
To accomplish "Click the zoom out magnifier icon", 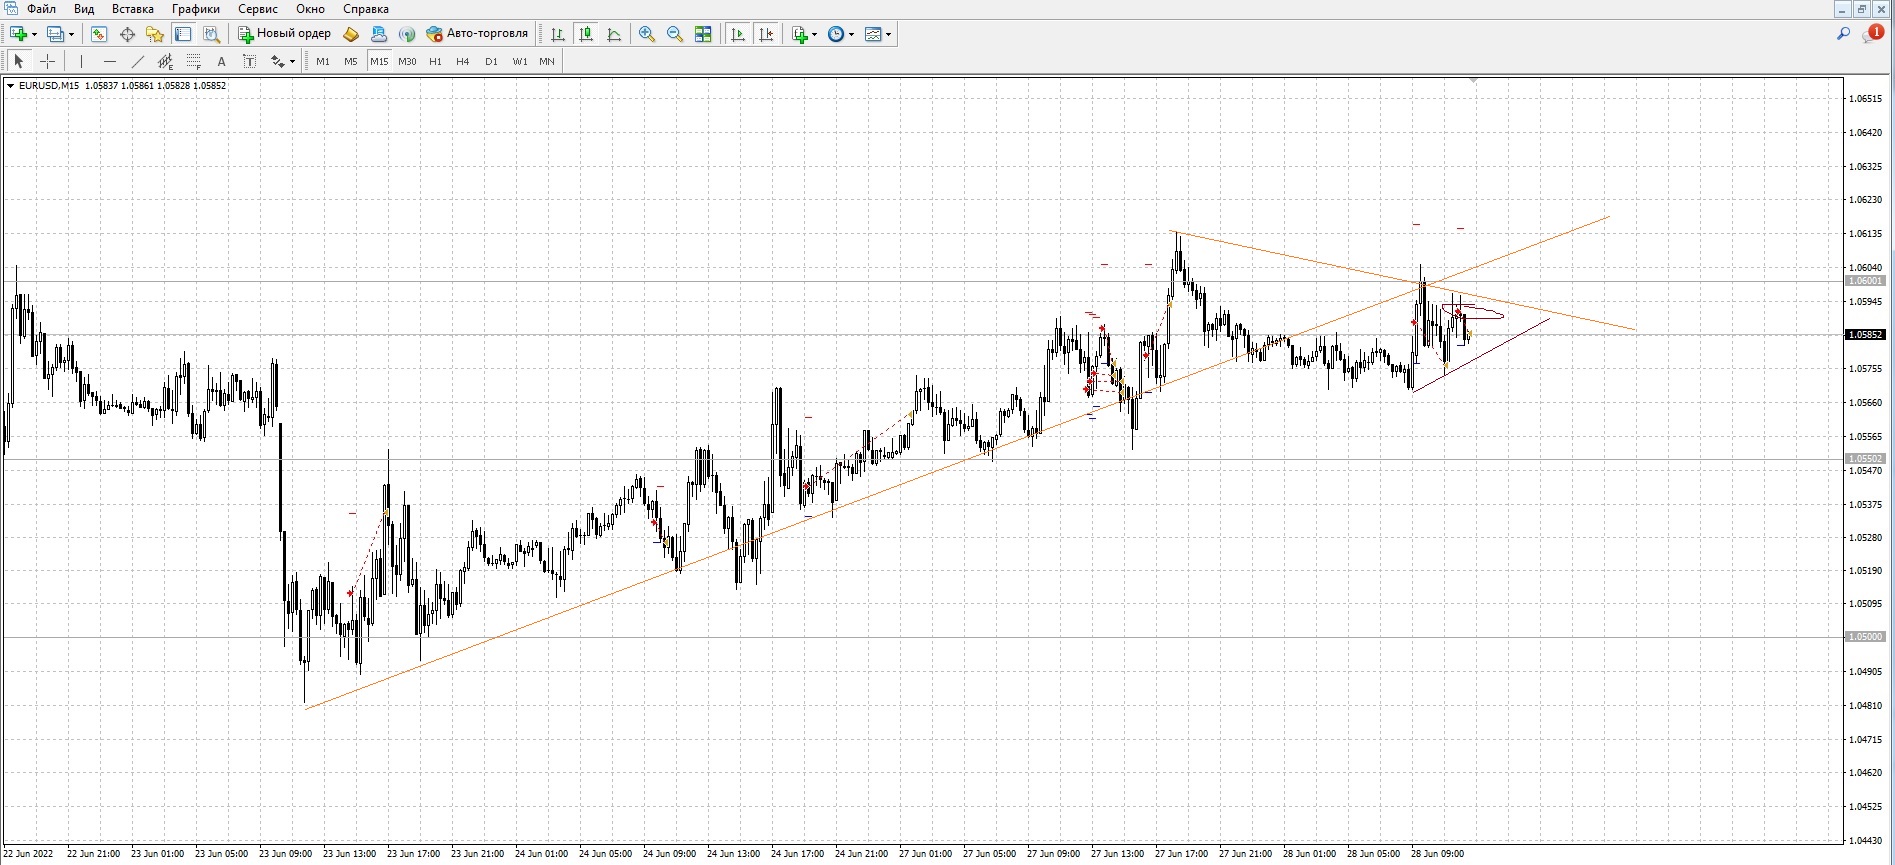I will pos(675,34).
